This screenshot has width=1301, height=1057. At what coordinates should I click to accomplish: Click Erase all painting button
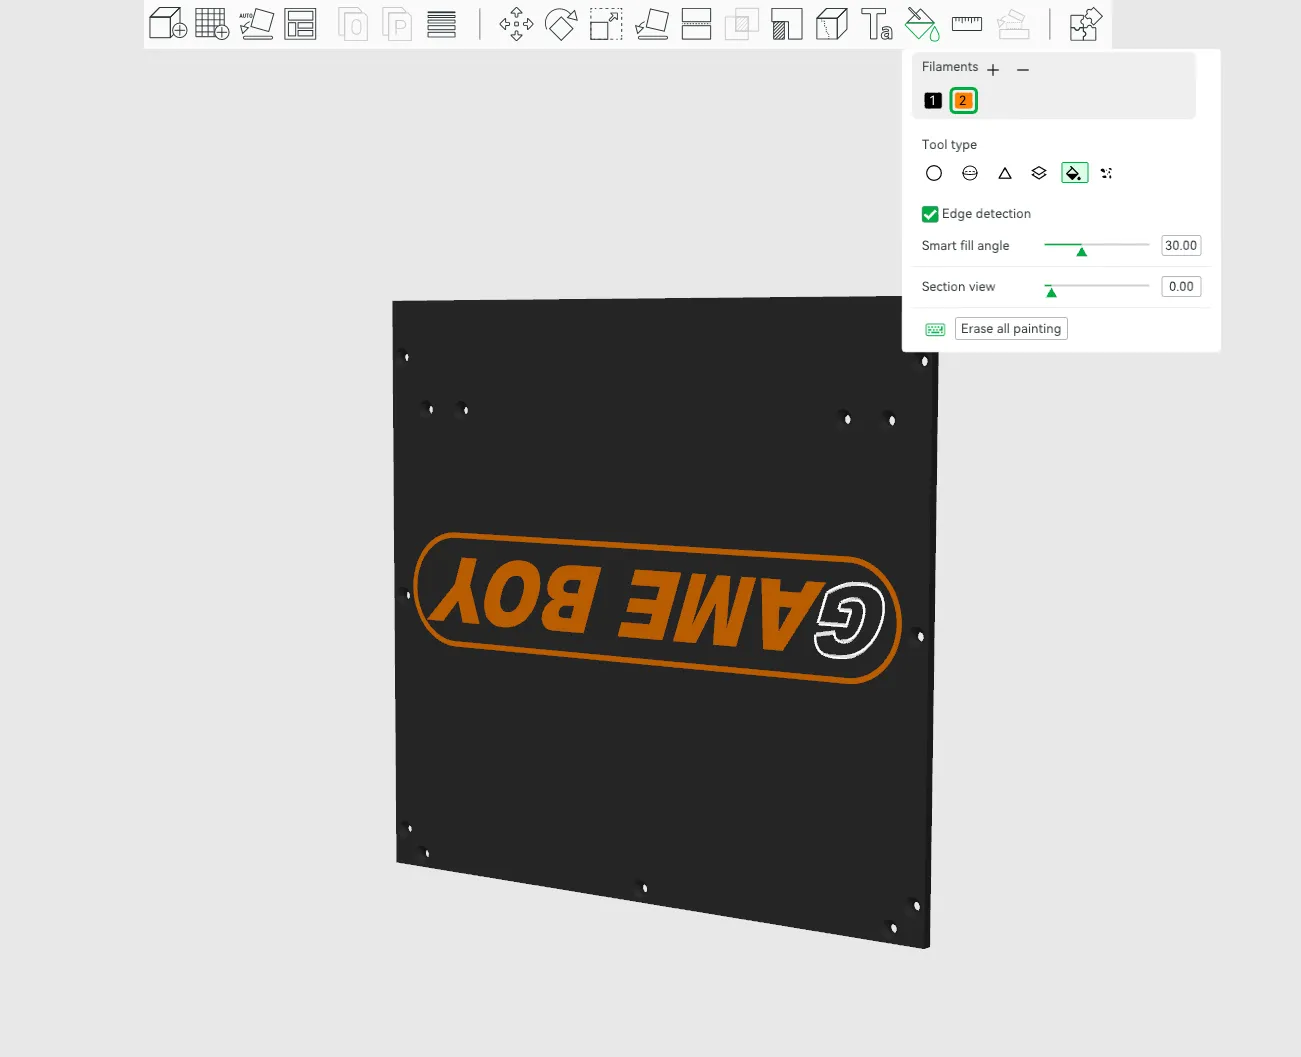(x=1011, y=329)
